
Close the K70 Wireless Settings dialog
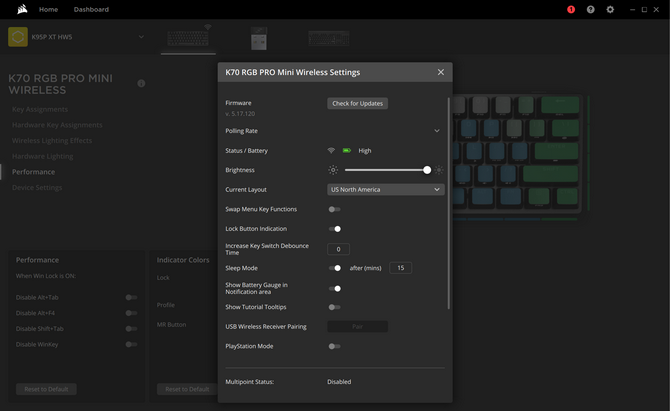(441, 72)
